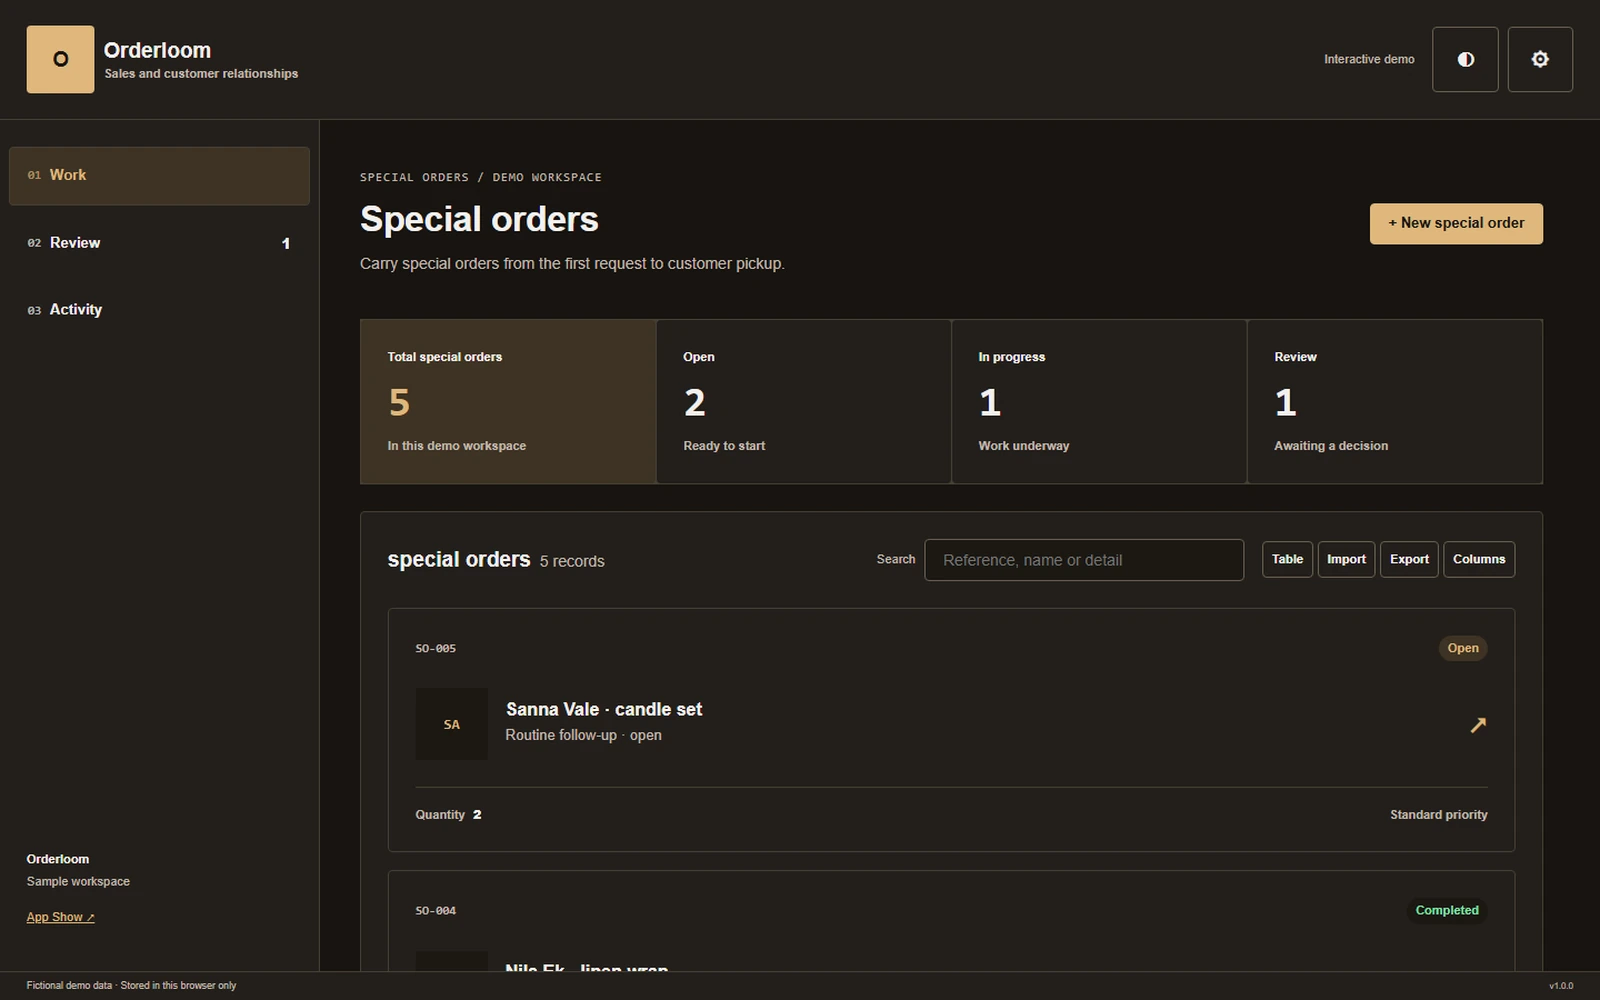Image resolution: width=1600 pixels, height=1000 pixels.
Task: Open the Review section in sidebar
Action: pos(159,243)
